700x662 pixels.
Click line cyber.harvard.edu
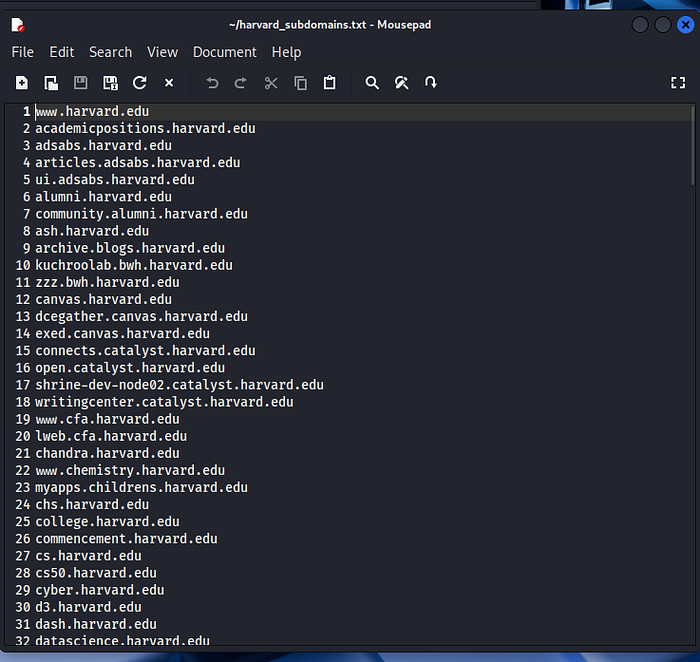point(100,591)
